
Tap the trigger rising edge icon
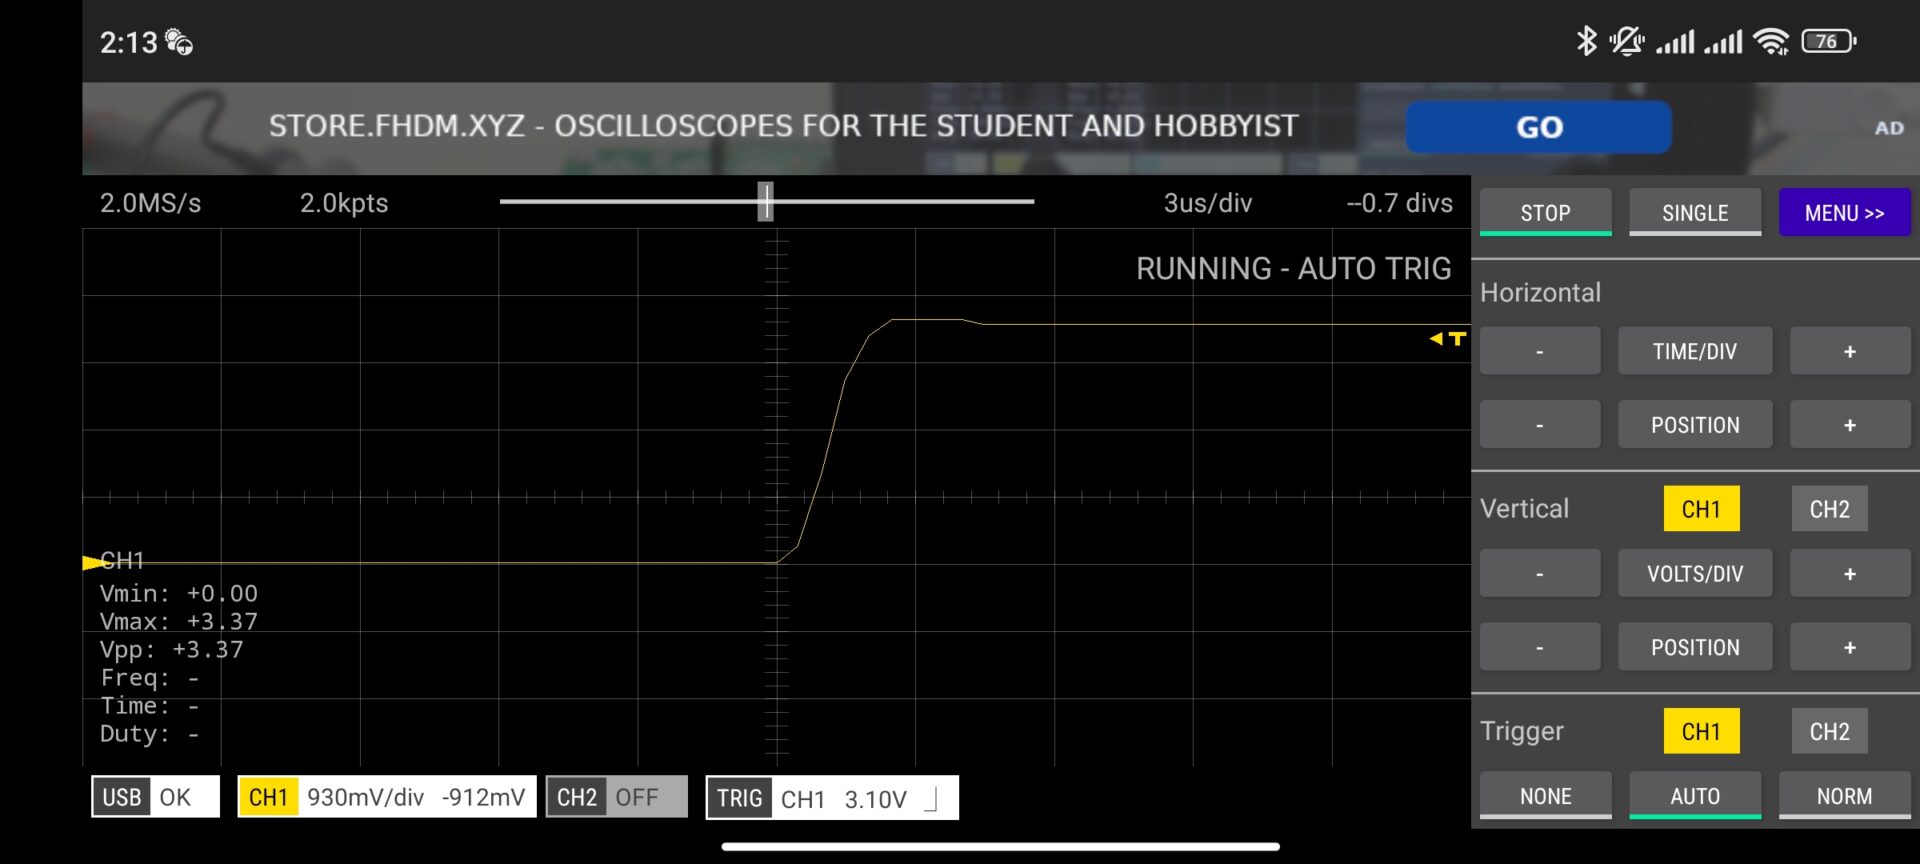931,799
